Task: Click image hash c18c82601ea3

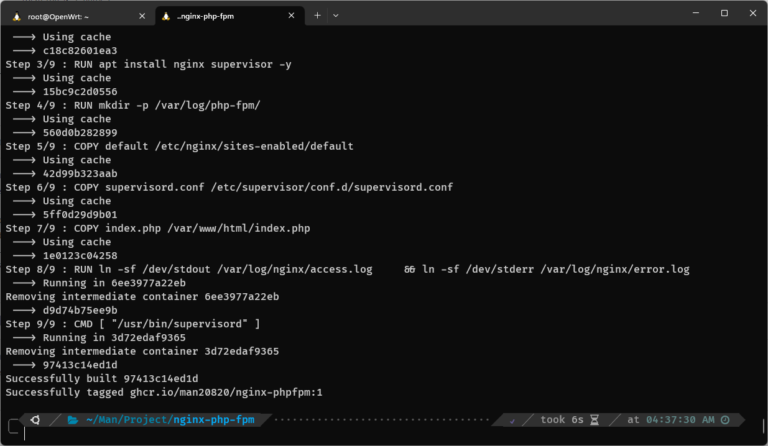Action: click(80, 50)
